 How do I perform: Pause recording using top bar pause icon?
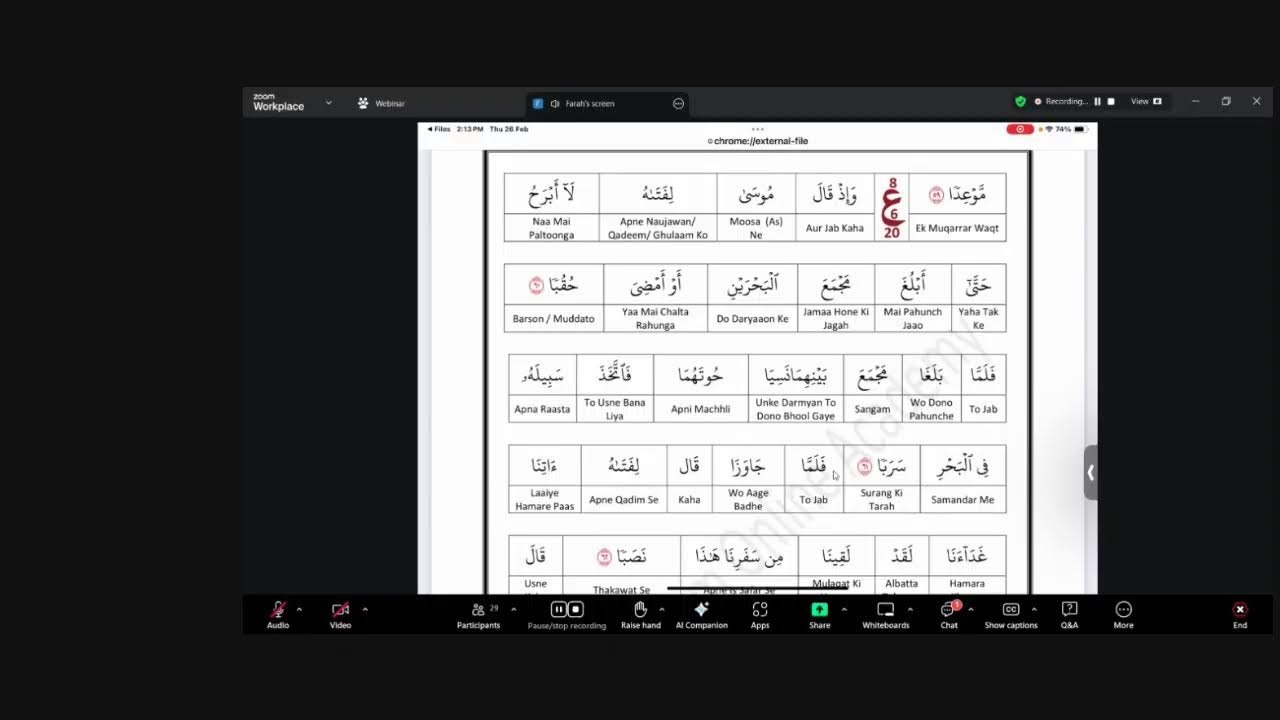1097,101
